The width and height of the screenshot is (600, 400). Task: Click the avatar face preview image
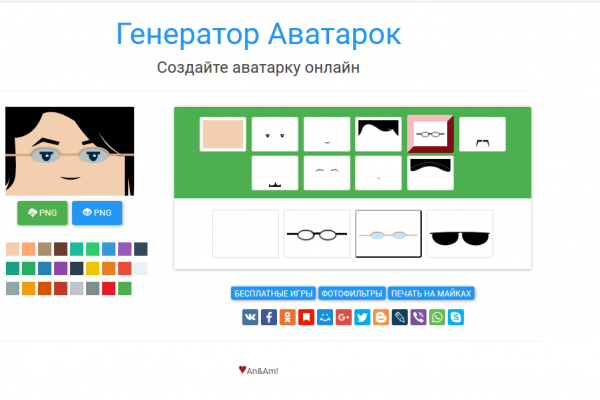pyautogui.click(x=70, y=151)
